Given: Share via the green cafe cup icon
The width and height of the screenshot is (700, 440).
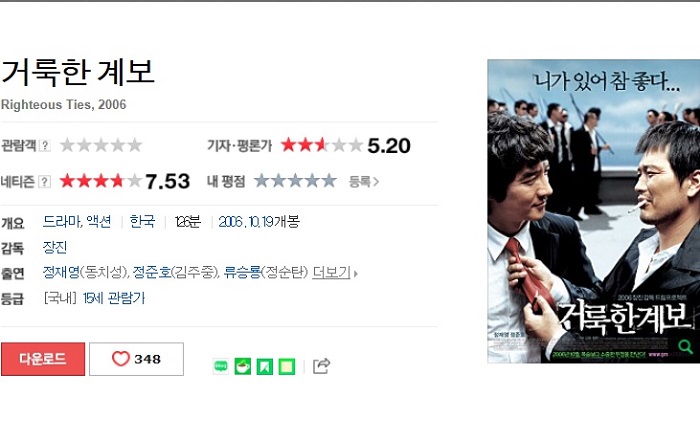Looking at the screenshot, I should point(242,366).
